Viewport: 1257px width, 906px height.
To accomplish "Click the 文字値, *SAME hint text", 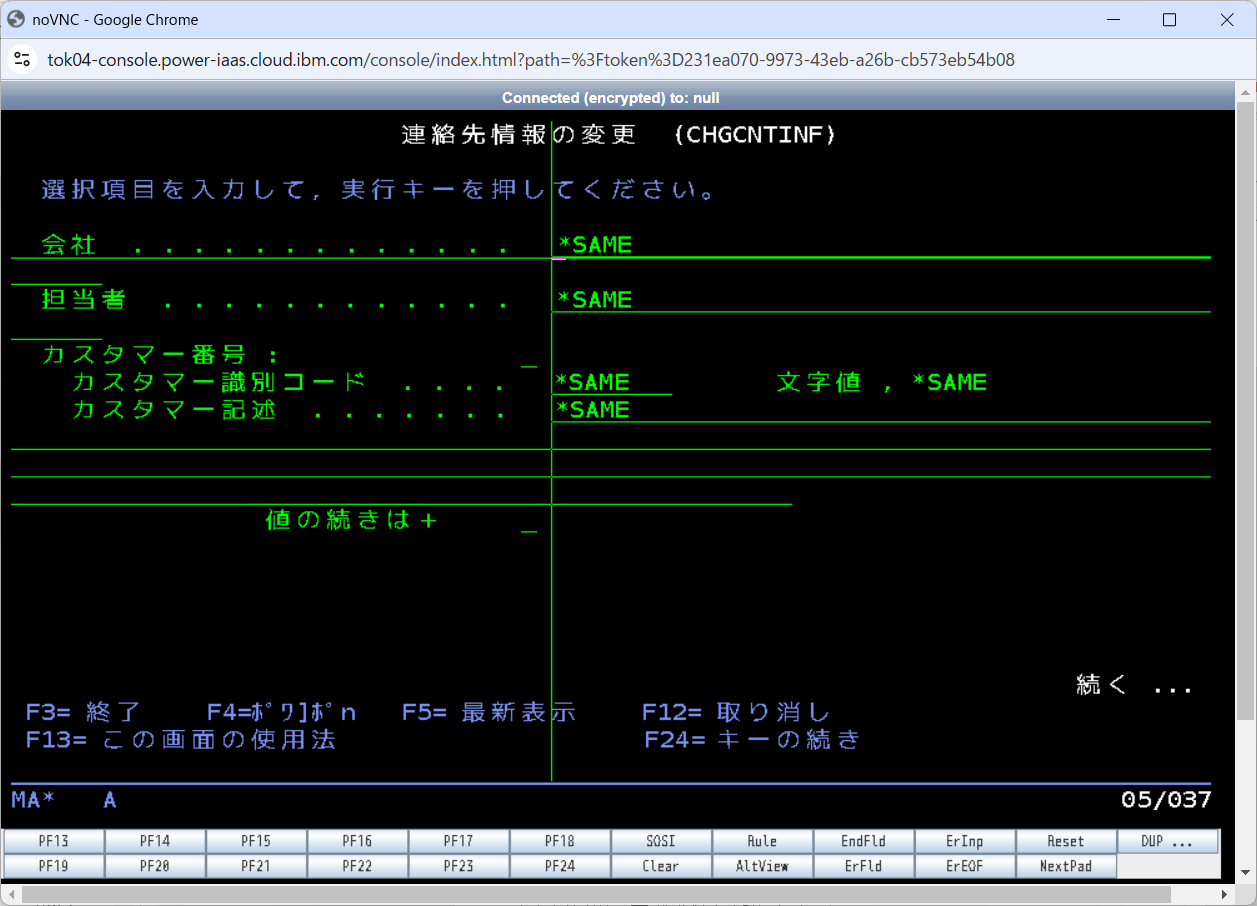I will (x=881, y=382).
